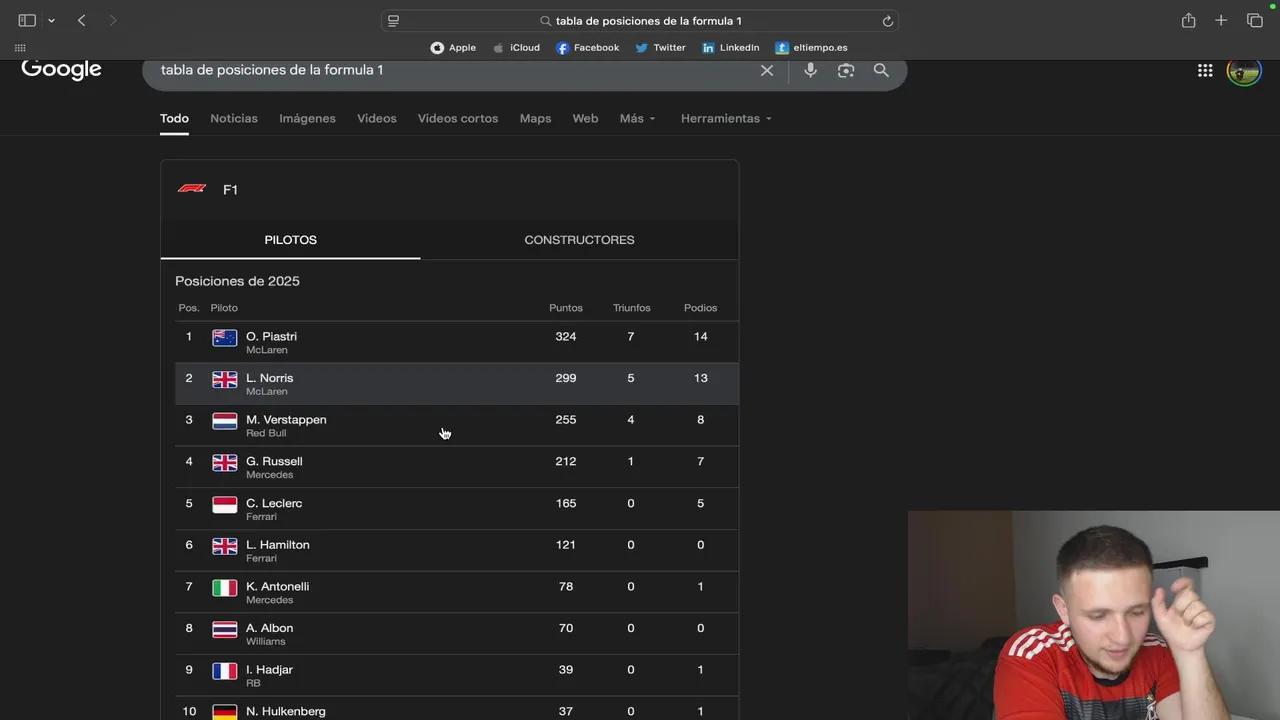Click the Puntos column header
The width and height of the screenshot is (1280, 720).
(x=566, y=308)
